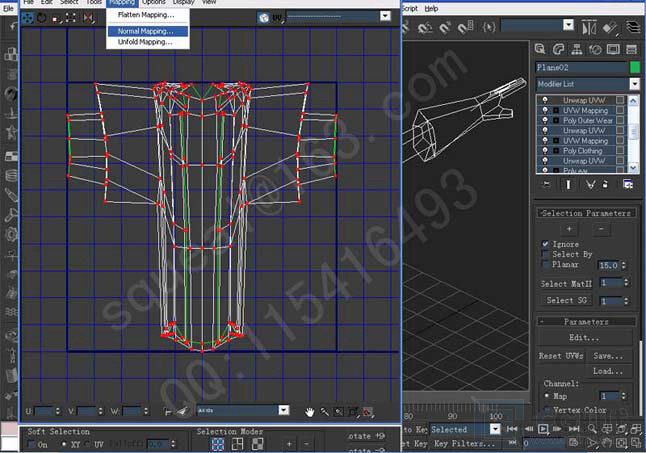Click the lock selection icon beside W field
This screenshot has width=646, height=453.
(168, 411)
